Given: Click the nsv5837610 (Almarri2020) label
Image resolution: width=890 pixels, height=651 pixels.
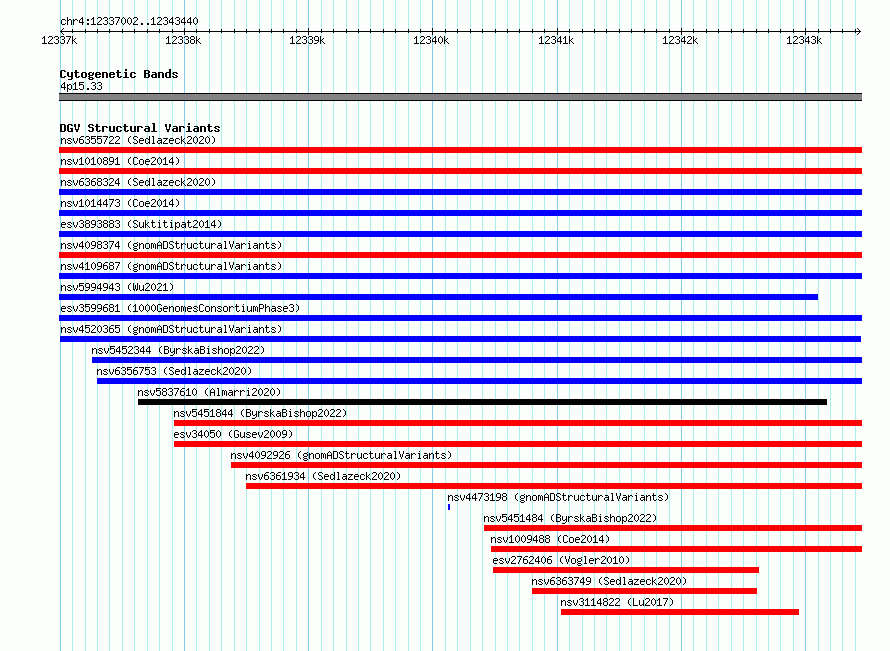Looking at the screenshot, I should coord(209,392).
